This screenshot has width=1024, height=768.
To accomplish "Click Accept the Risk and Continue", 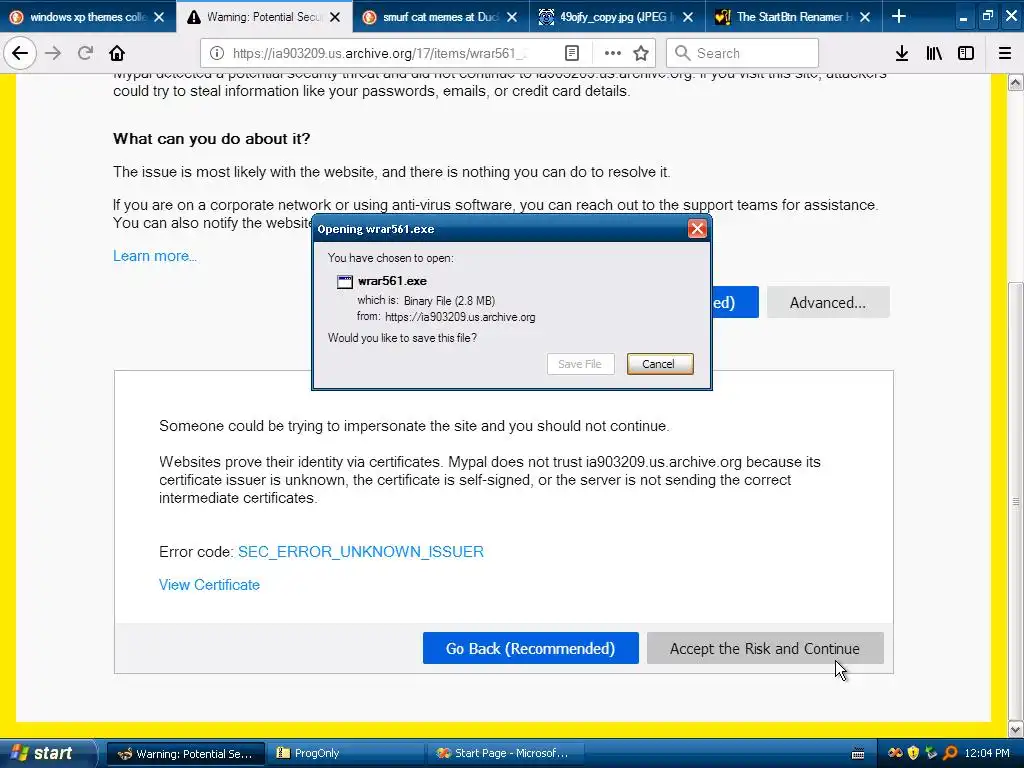I will point(765,648).
